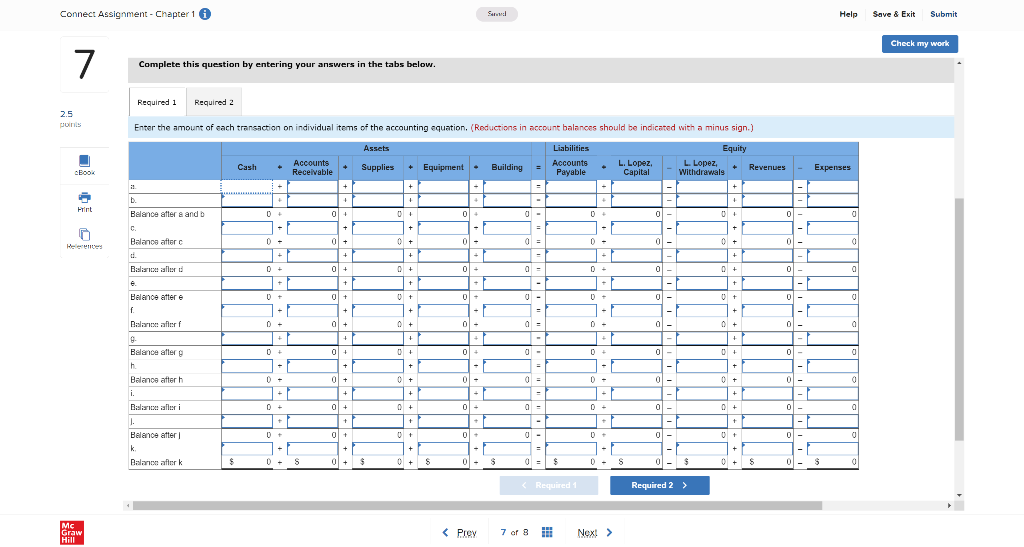This screenshot has height=547, width=1024.
Task: Select the Expenses field in row i
Action: 833,394
